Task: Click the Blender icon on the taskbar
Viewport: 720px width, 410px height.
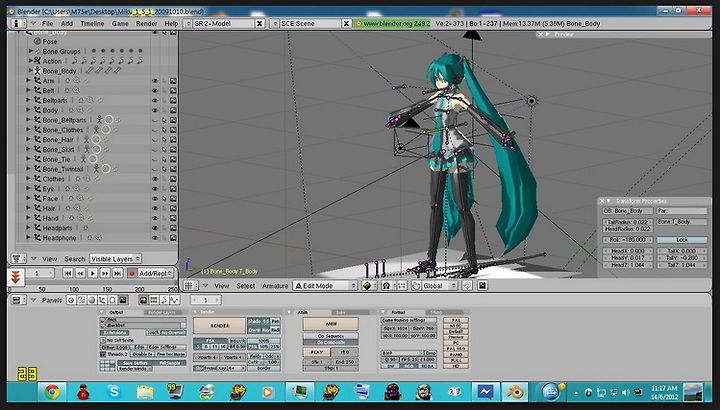Action: tap(515, 392)
